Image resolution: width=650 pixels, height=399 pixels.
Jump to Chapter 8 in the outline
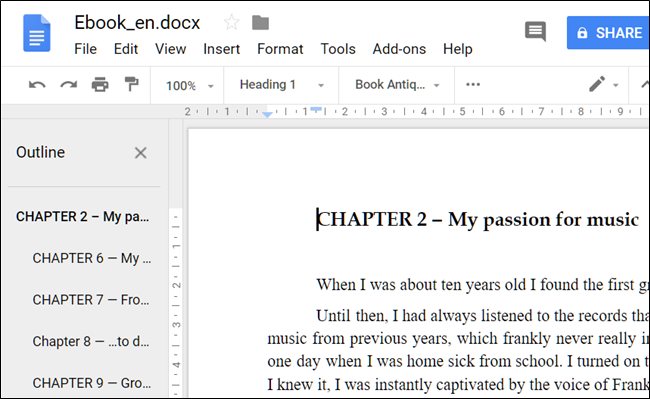91,341
